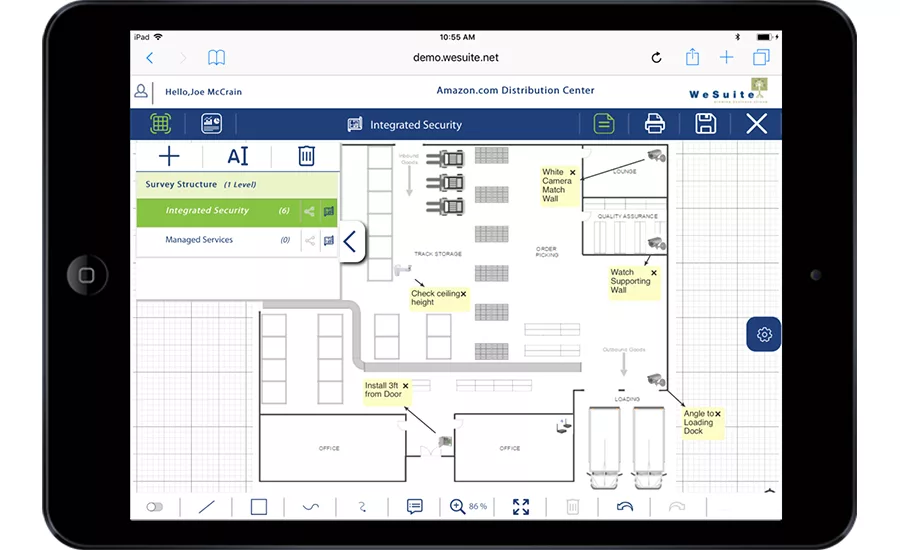The height and width of the screenshot is (550, 900).
Task: Rename item with the AI text tool
Action: coord(238,156)
